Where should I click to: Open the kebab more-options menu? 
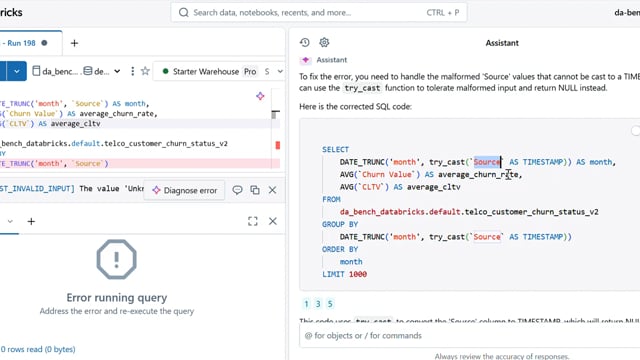pos(132,71)
